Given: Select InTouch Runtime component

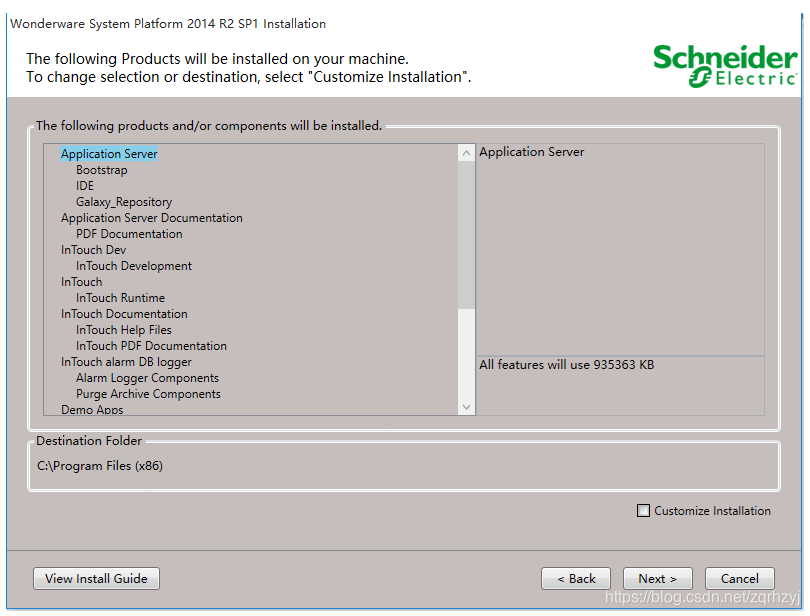Looking at the screenshot, I should pyautogui.click(x=120, y=298).
